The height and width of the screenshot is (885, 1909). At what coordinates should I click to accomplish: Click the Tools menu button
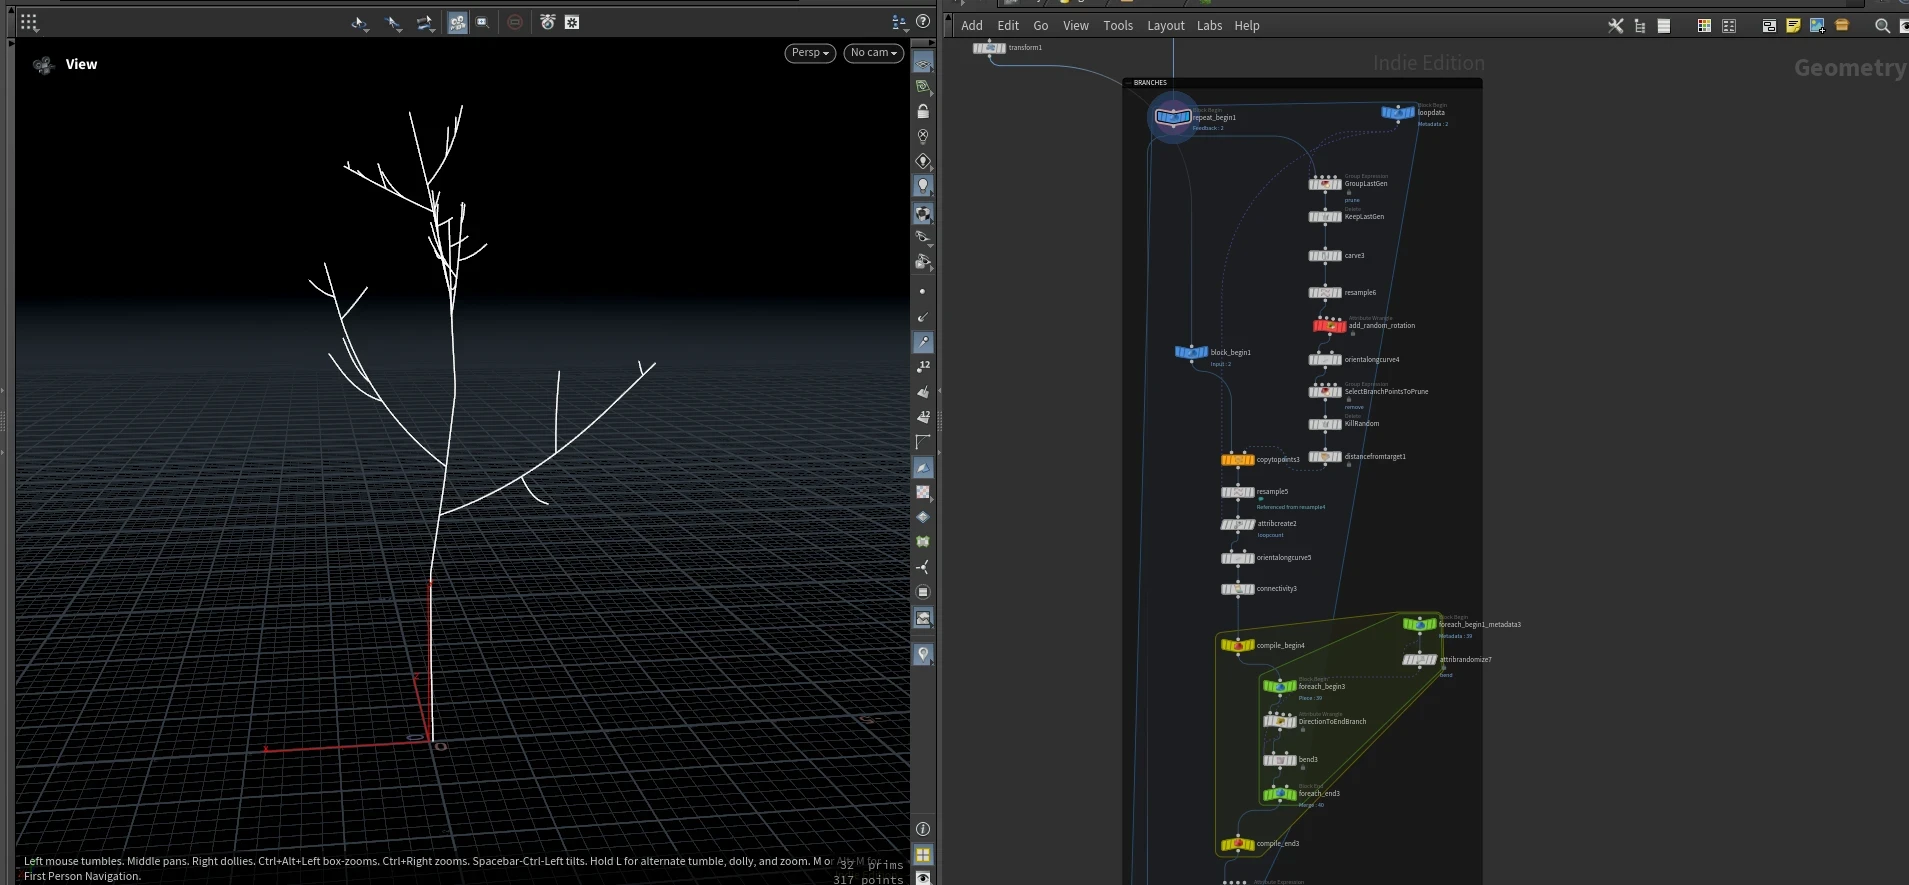[1118, 26]
